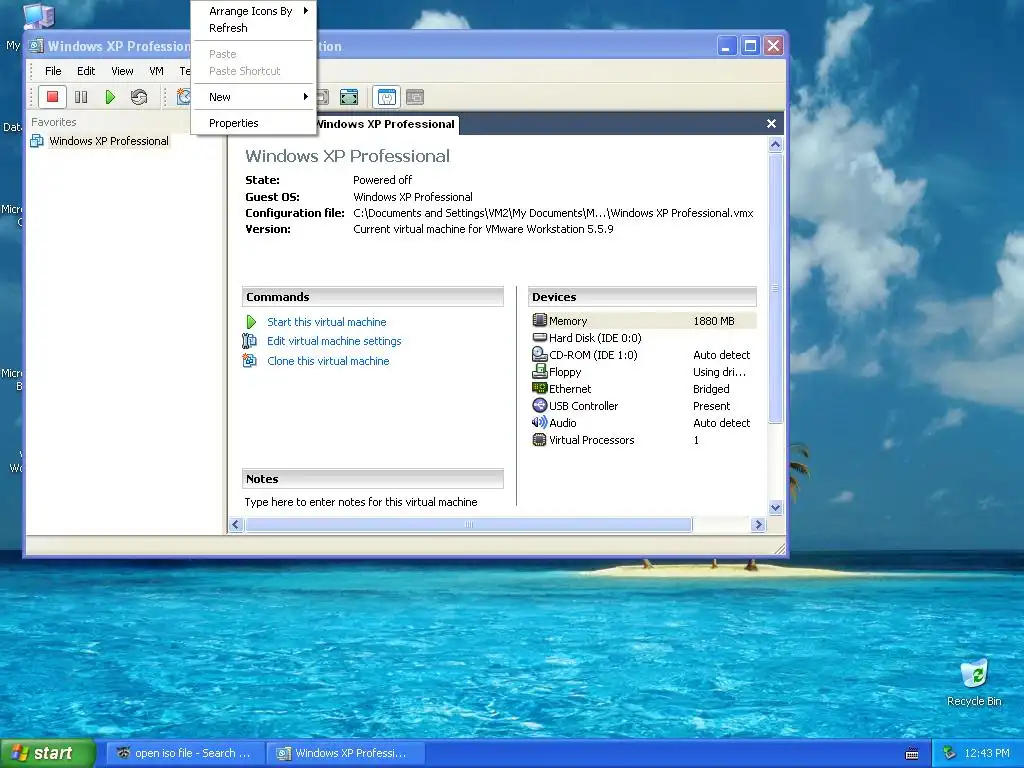Click the green Power On play icon
This screenshot has height=768, width=1024.
pyautogui.click(x=110, y=97)
